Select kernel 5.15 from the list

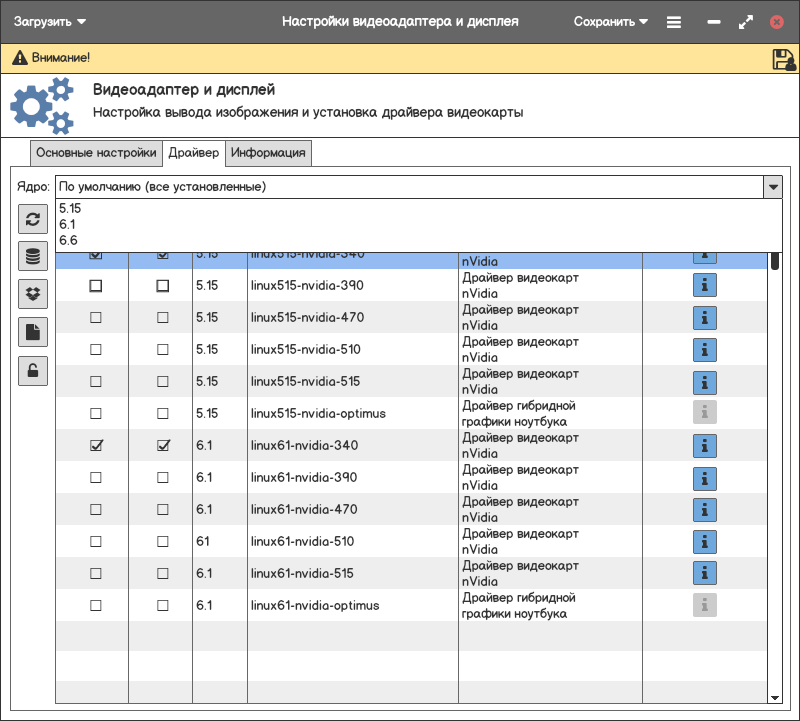(x=70, y=208)
